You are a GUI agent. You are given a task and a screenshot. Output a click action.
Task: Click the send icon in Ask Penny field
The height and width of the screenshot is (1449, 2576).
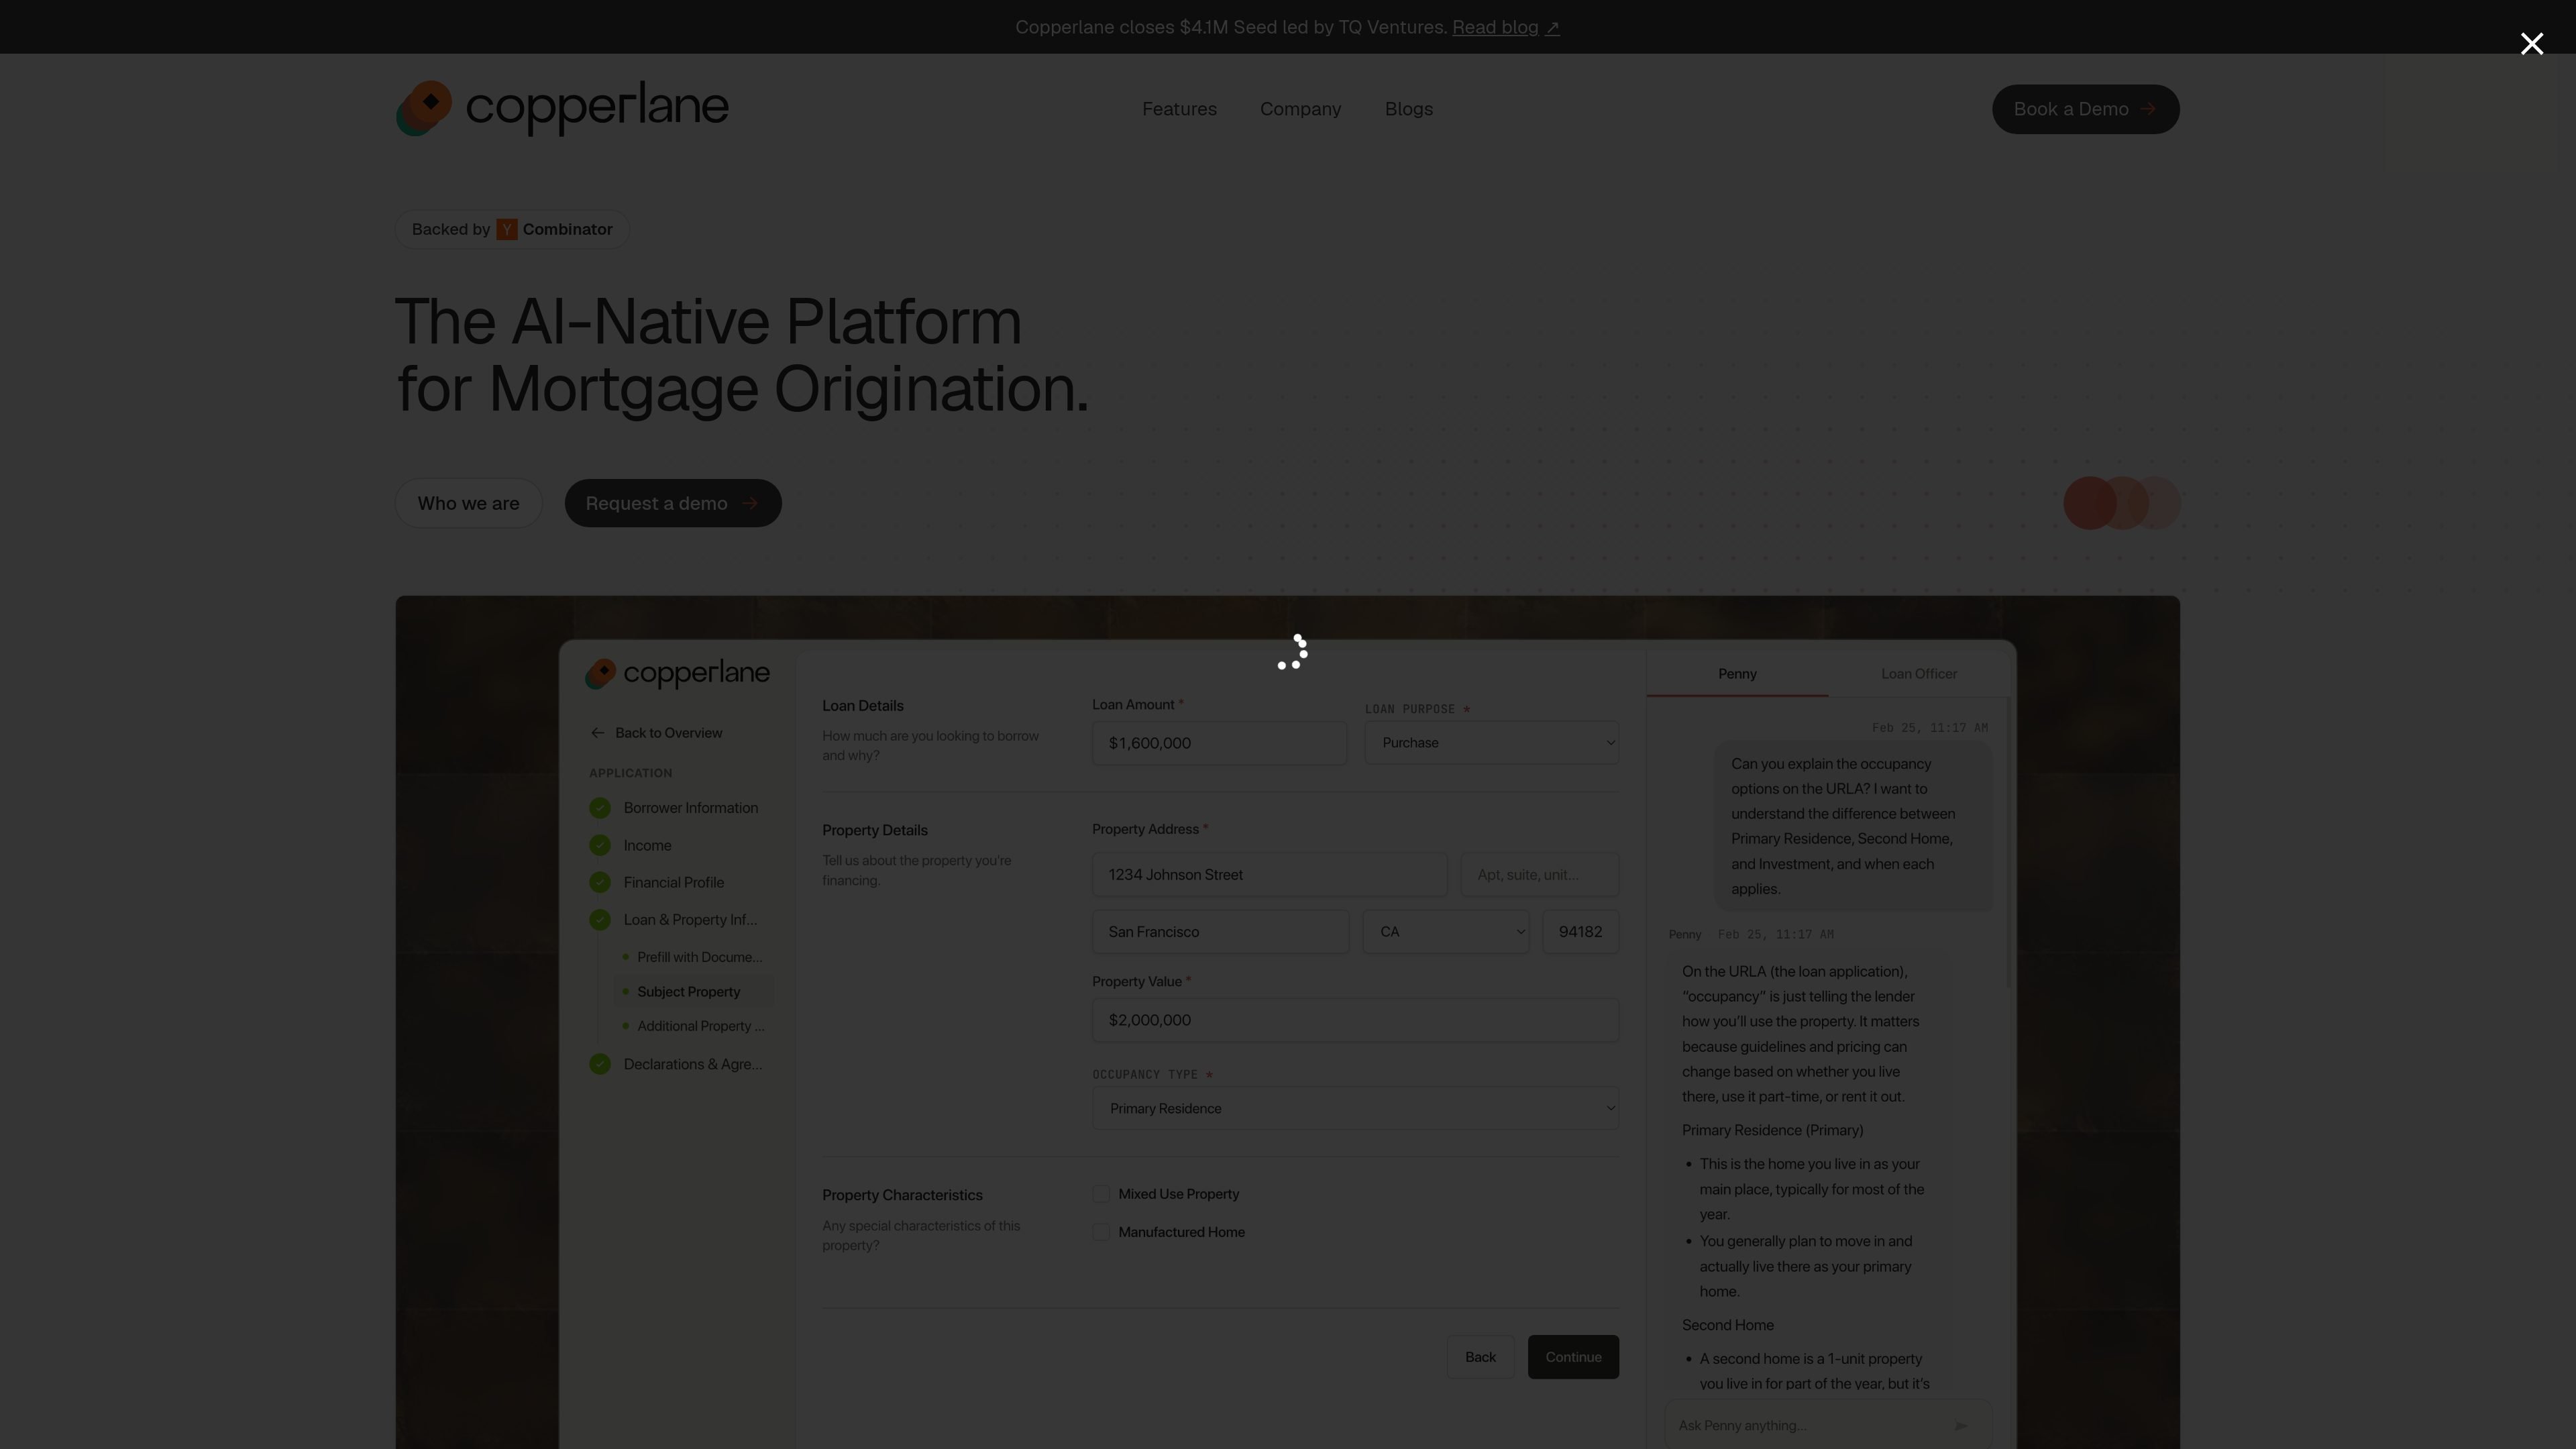pos(1961,1426)
